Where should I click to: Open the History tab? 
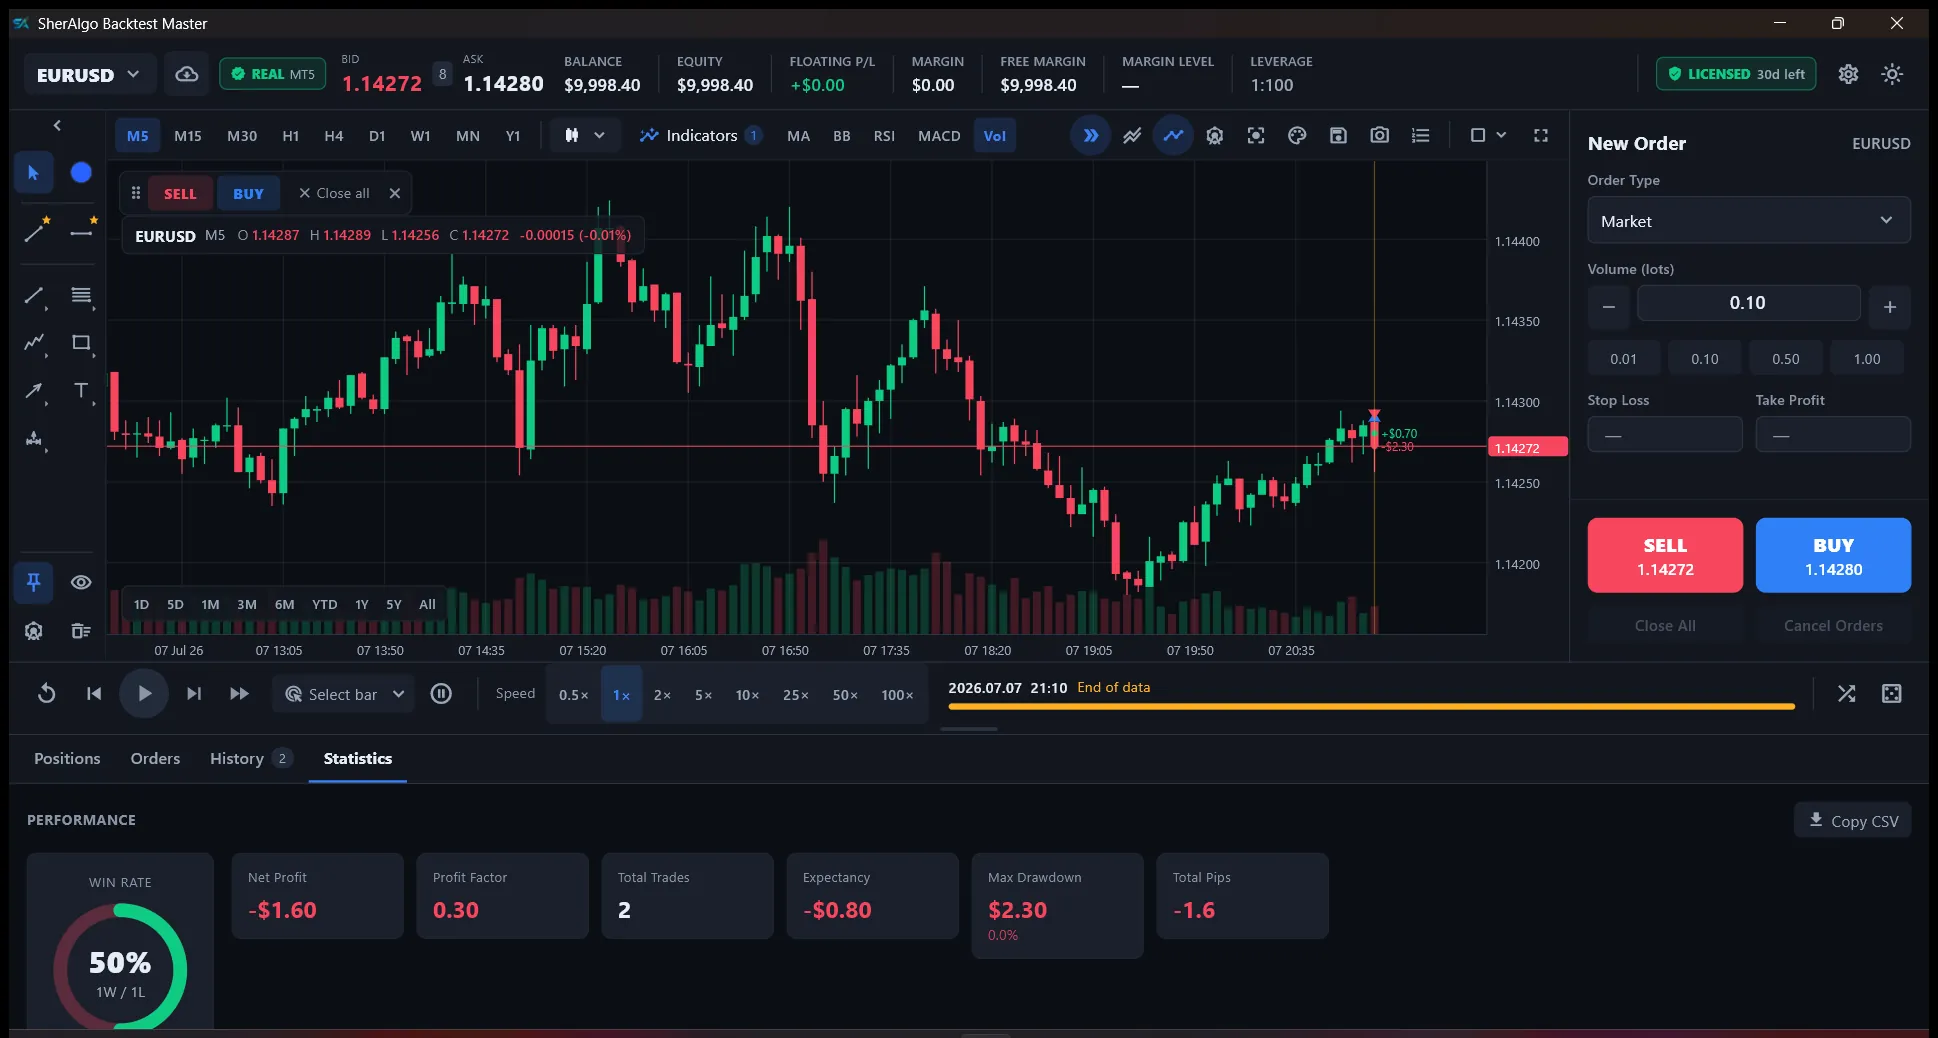tap(250, 758)
